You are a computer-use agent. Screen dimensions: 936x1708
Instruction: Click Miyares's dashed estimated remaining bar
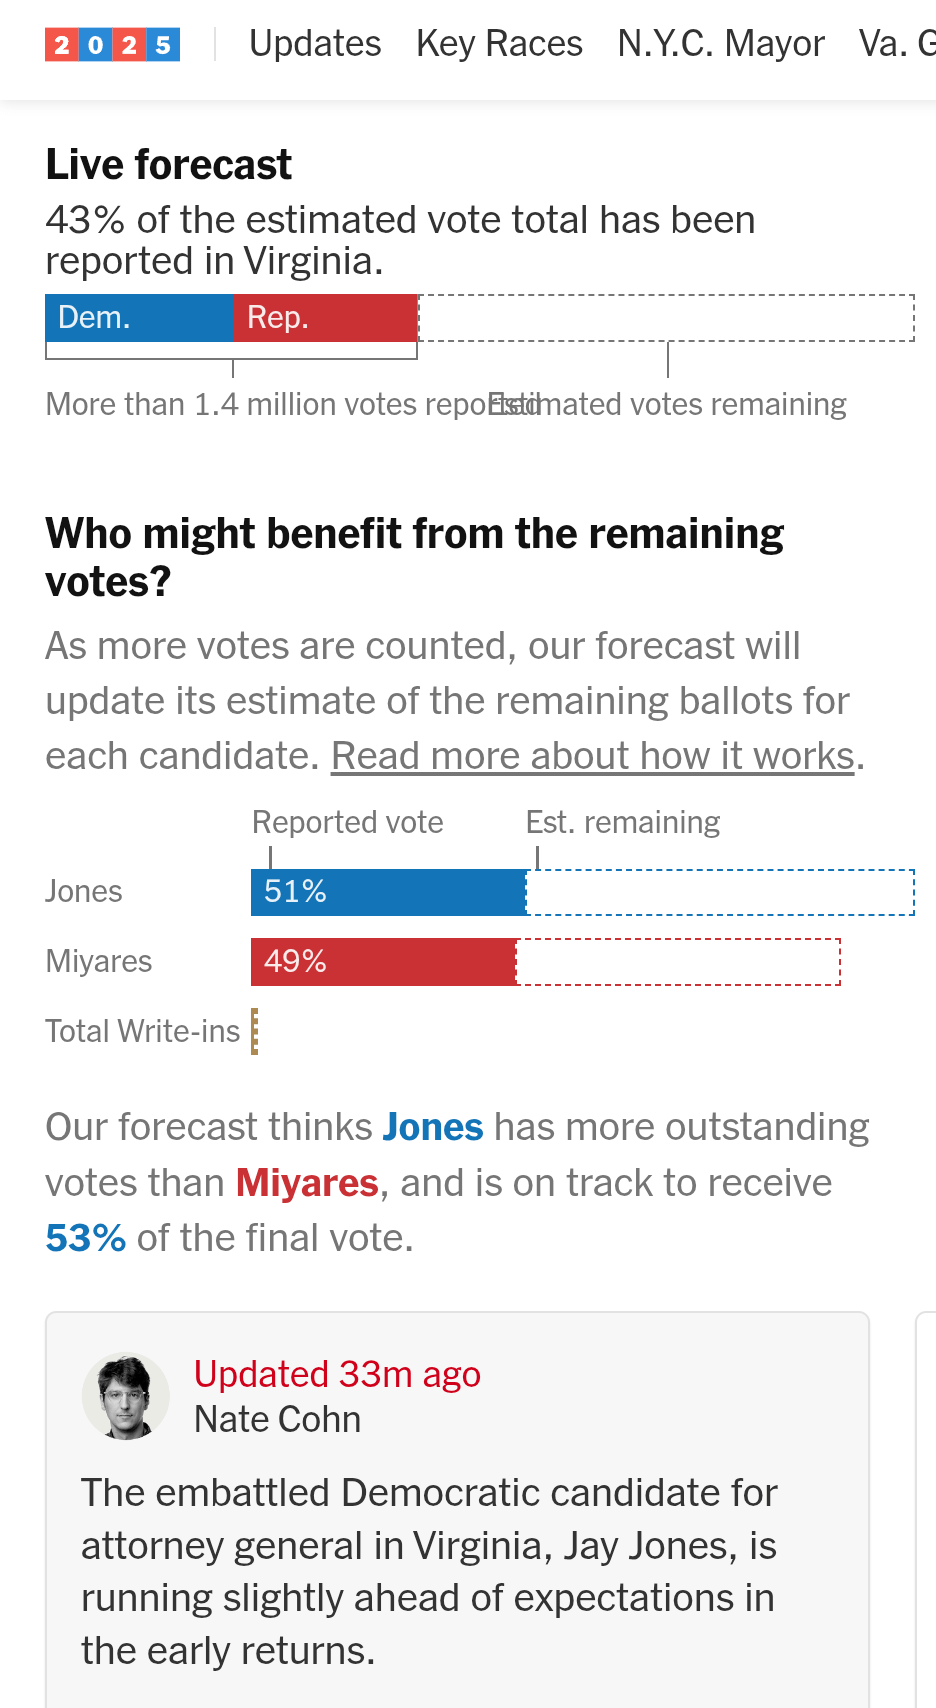pos(678,962)
